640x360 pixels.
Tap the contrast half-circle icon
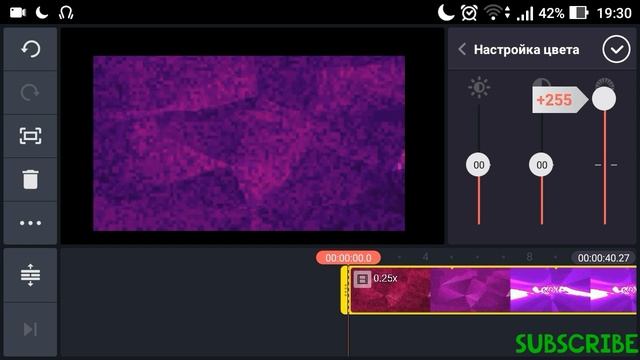tap(542, 82)
